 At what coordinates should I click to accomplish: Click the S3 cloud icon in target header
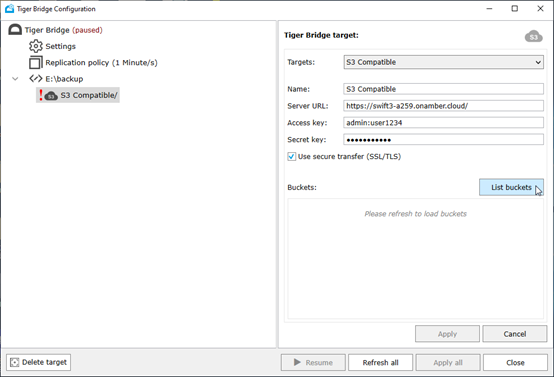[534, 36]
